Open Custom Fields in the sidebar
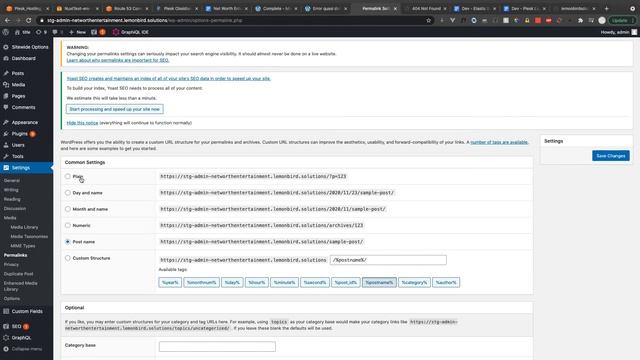The height and width of the screenshot is (360, 640). [27, 311]
